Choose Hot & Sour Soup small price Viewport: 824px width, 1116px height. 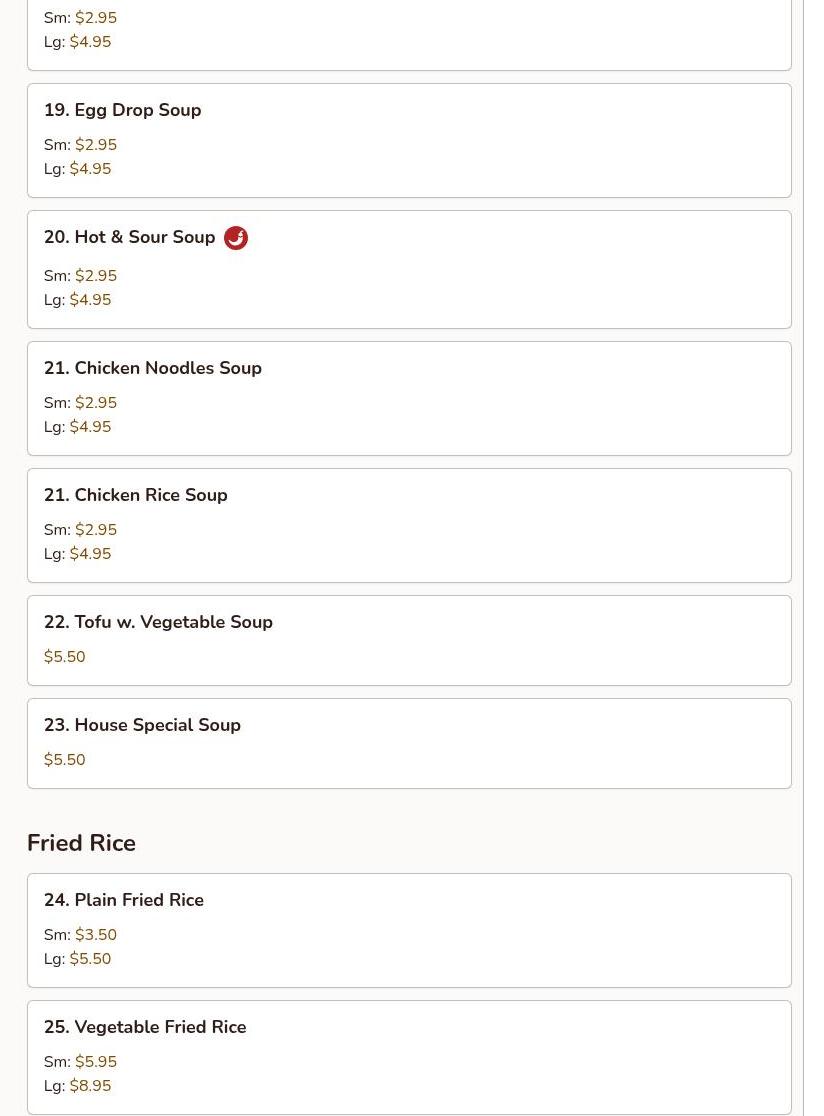(x=96, y=275)
